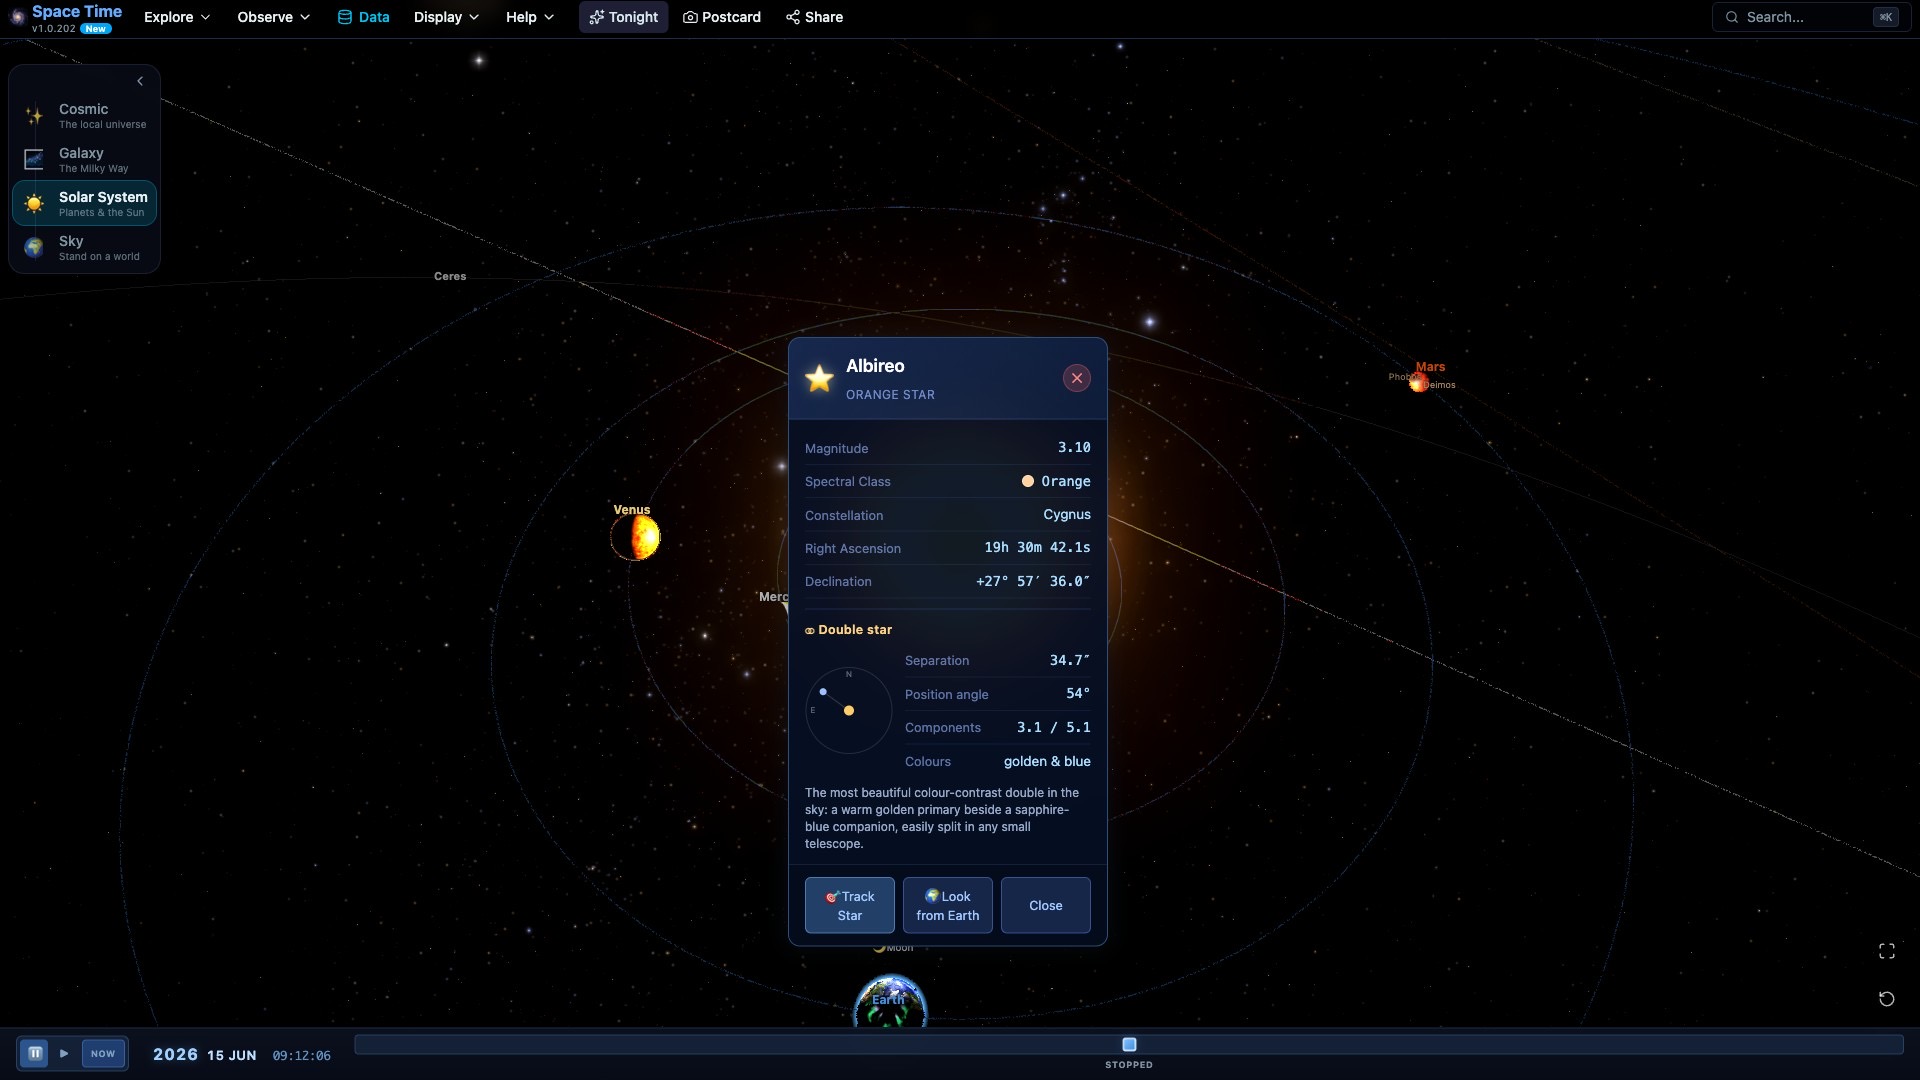Click the Colours value golden & blue
Screen dimensions: 1920x1080
click(x=1047, y=761)
